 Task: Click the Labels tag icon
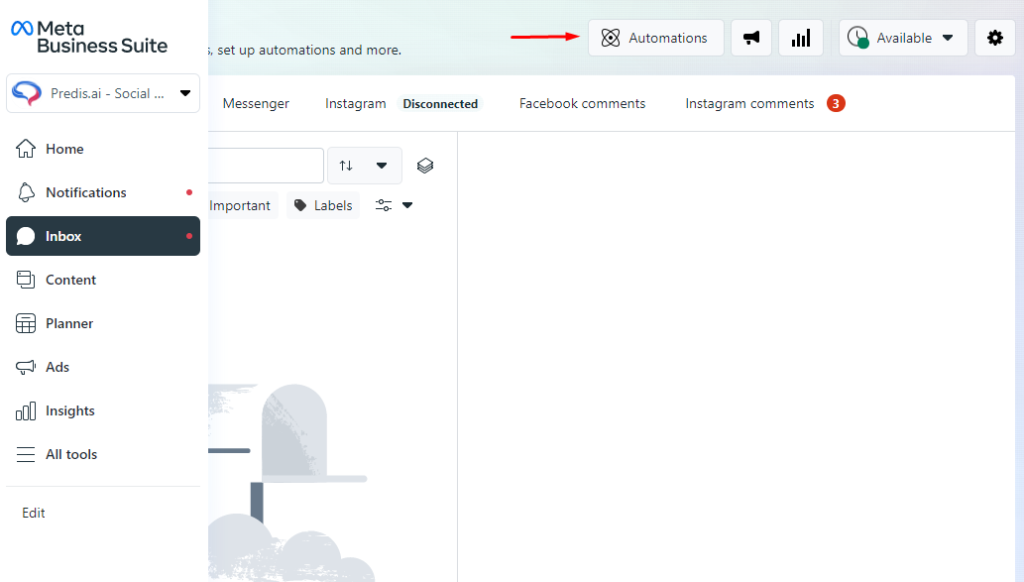coord(300,205)
